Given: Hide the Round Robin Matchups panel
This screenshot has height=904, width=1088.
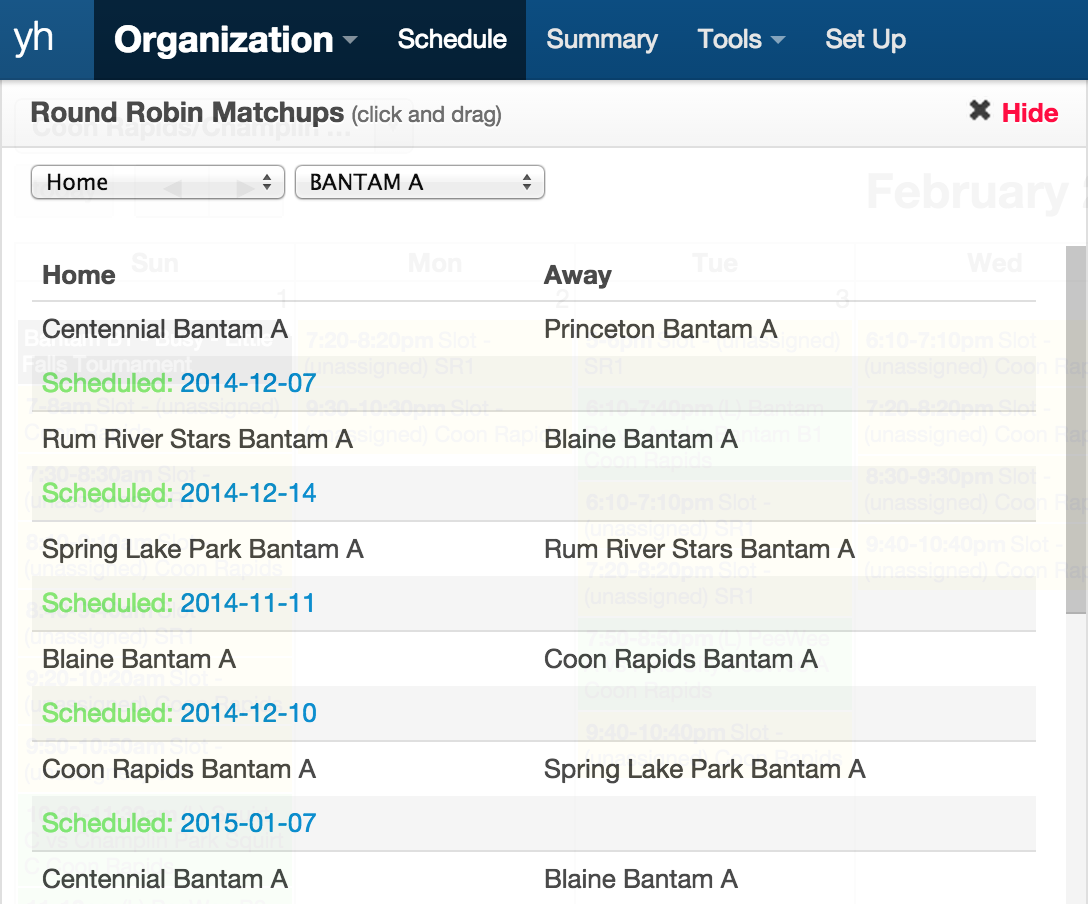Looking at the screenshot, I should pyautogui.click(x=1030, y=113).
